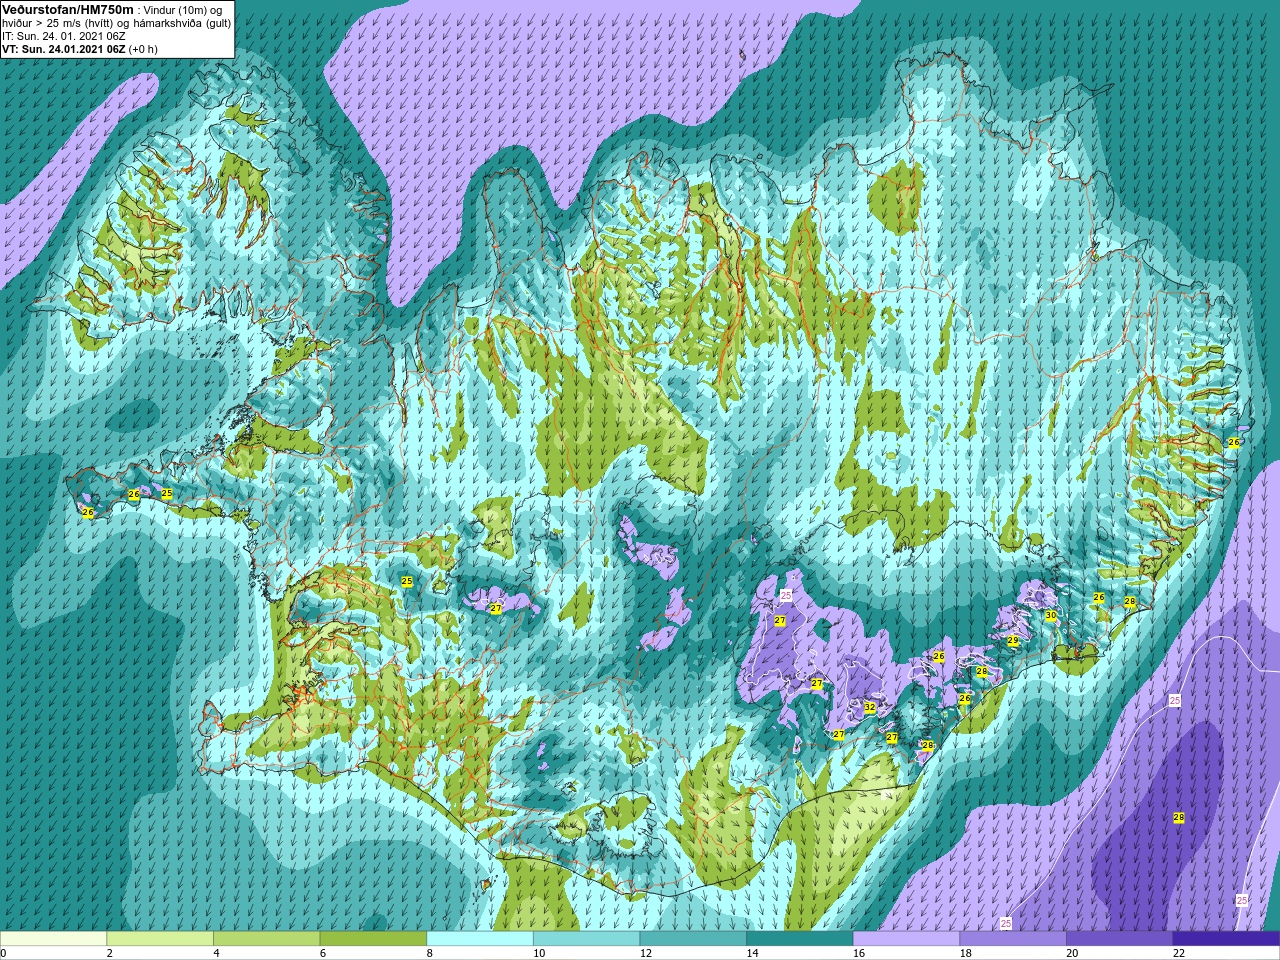Screen dimensions: 1280x960
Task: Click the yellow 29 gust marker
Action: 1013,641
